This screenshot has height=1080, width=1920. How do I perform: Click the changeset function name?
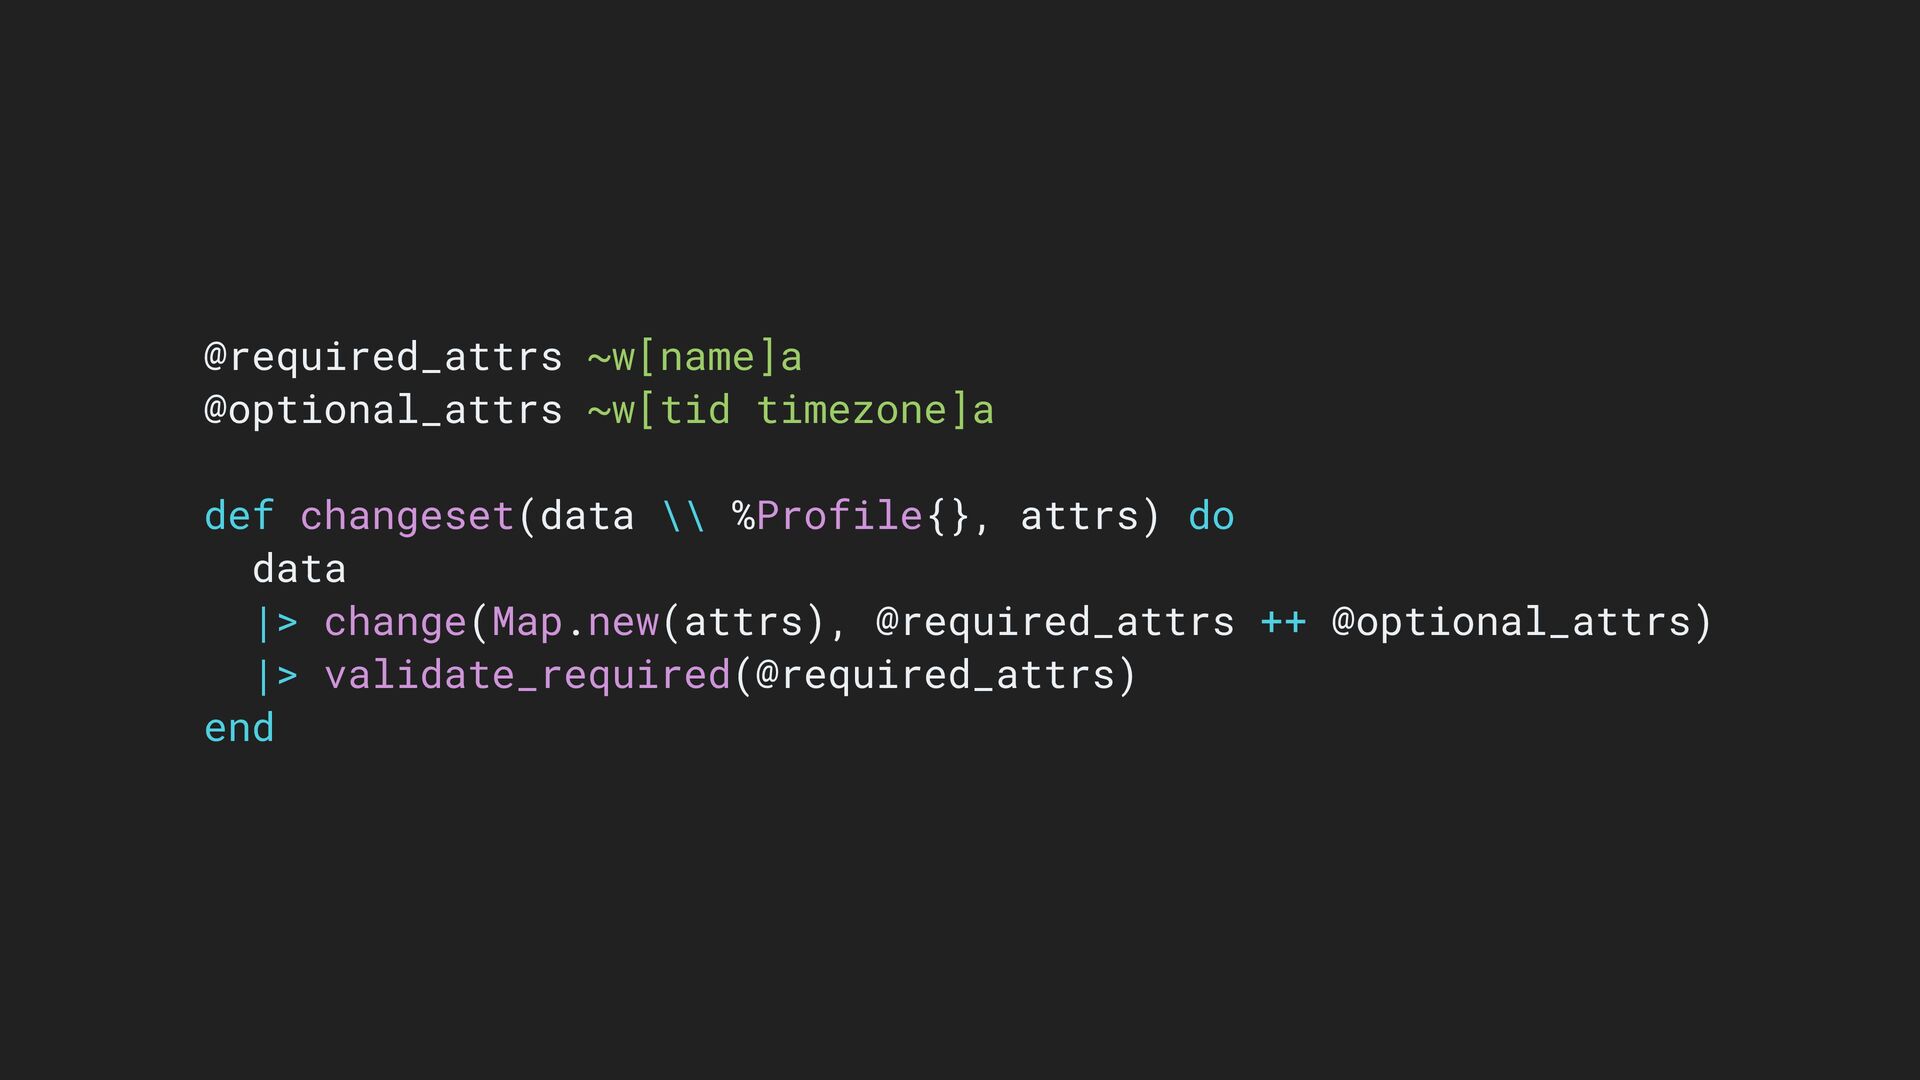coord(407,516)
